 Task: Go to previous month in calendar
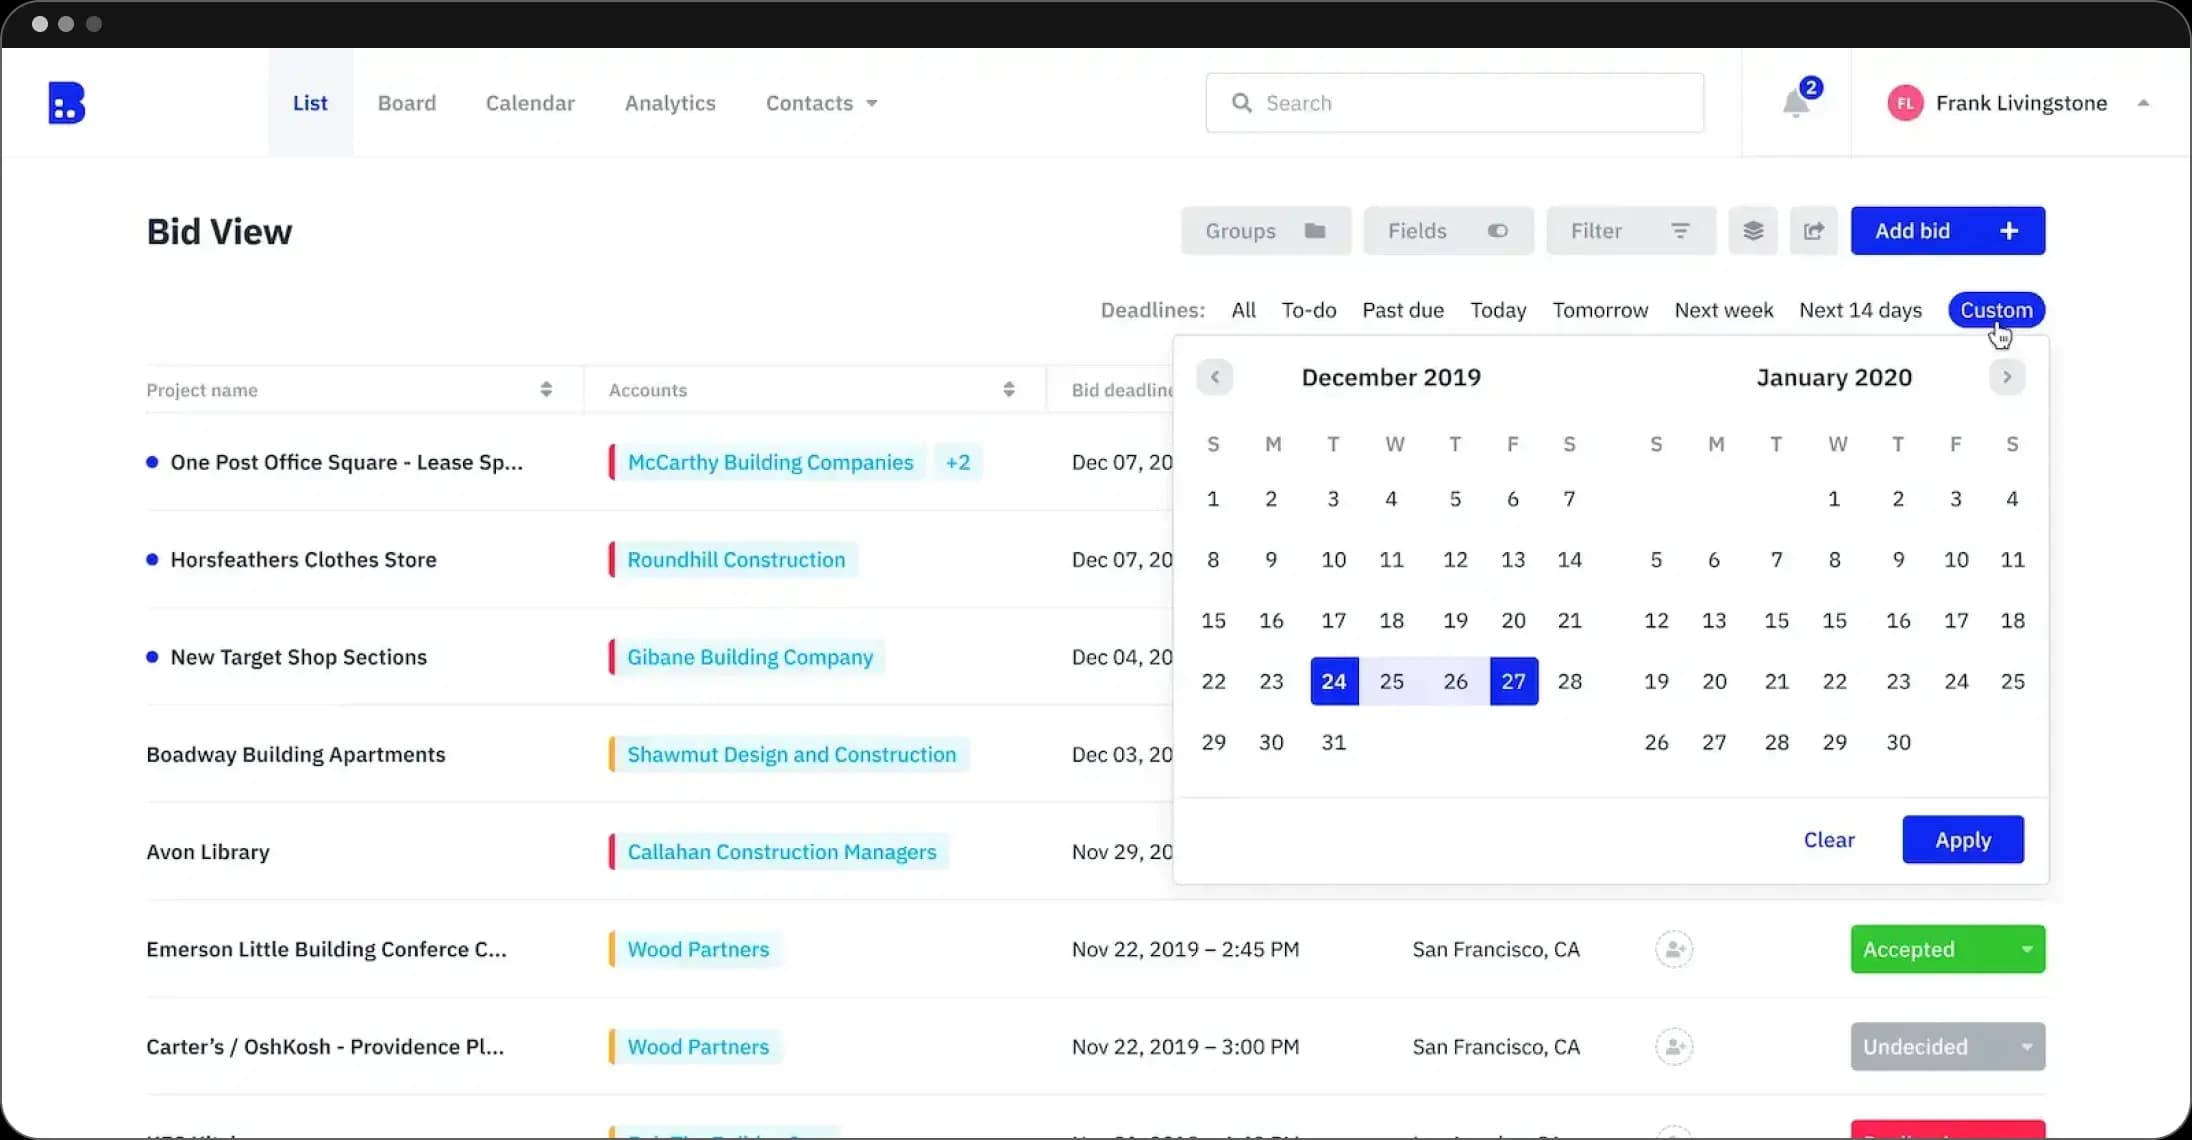point(1214,377)
